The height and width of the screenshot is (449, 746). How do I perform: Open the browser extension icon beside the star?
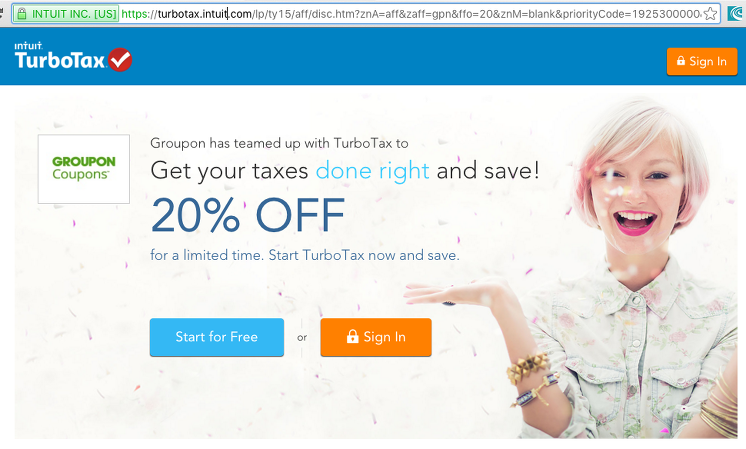tap(735, 14)
